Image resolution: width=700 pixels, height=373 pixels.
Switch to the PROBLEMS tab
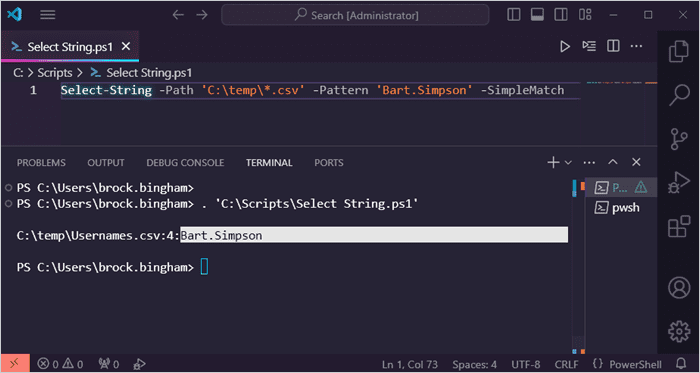pos(41,163)
